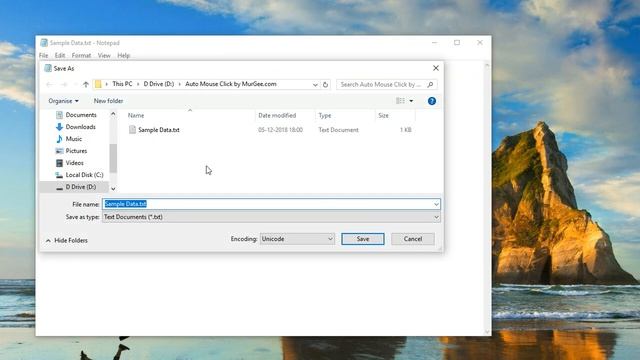This screenshot has width=640, height=360.
Task: Click the Notepad title bar icon
Action: pyautogui.click(x=44, y=42)
